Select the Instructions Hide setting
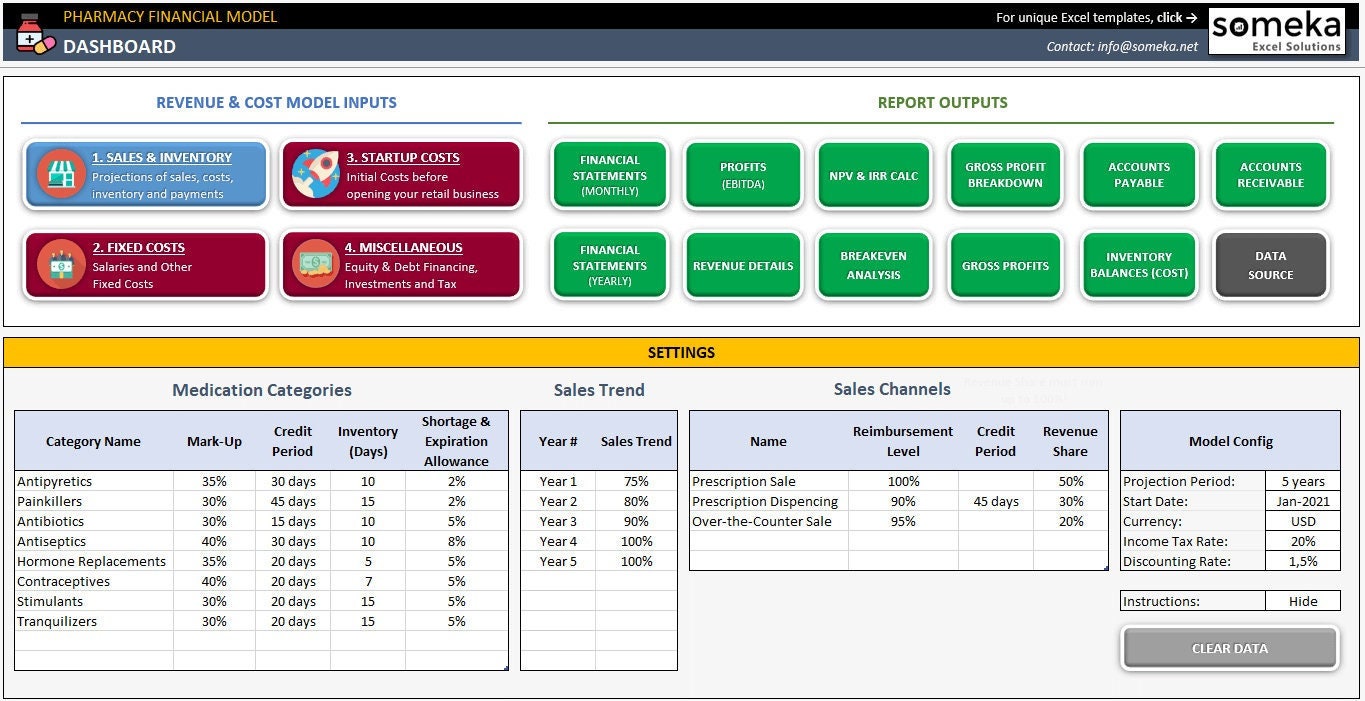This screenshot has height=701, width=1365. tap(1303, 601)
